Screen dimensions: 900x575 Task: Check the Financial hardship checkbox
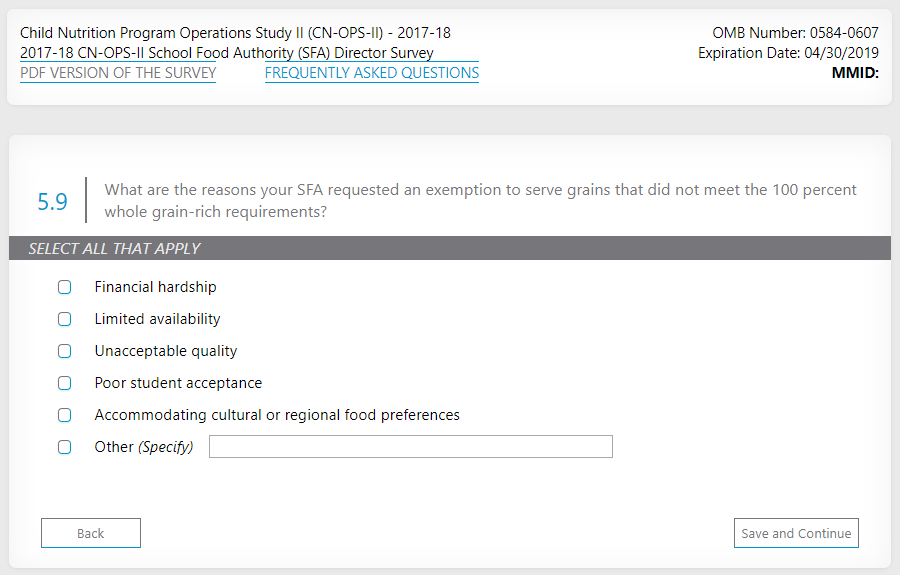coord(65,287)
